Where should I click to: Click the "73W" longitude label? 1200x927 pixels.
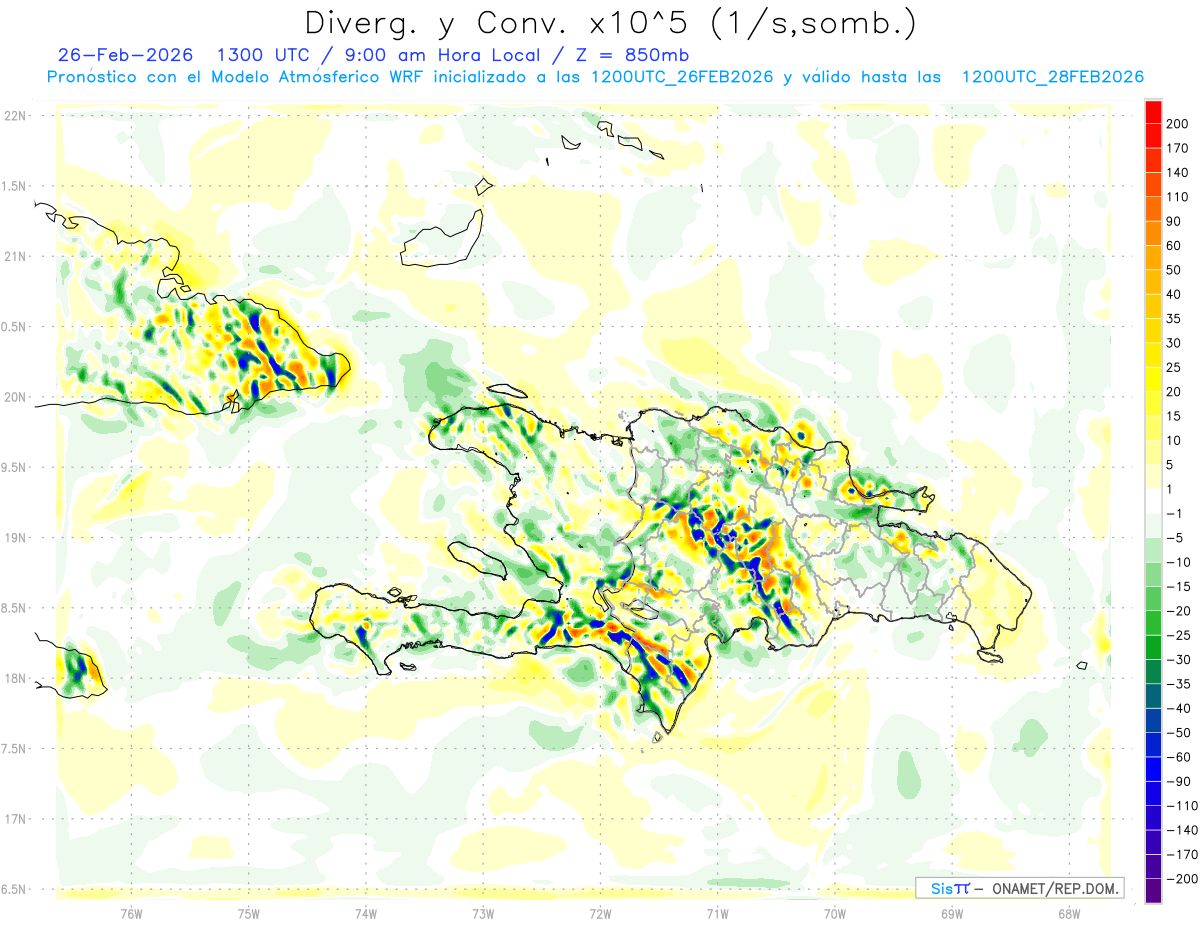(x=482, y=913)
